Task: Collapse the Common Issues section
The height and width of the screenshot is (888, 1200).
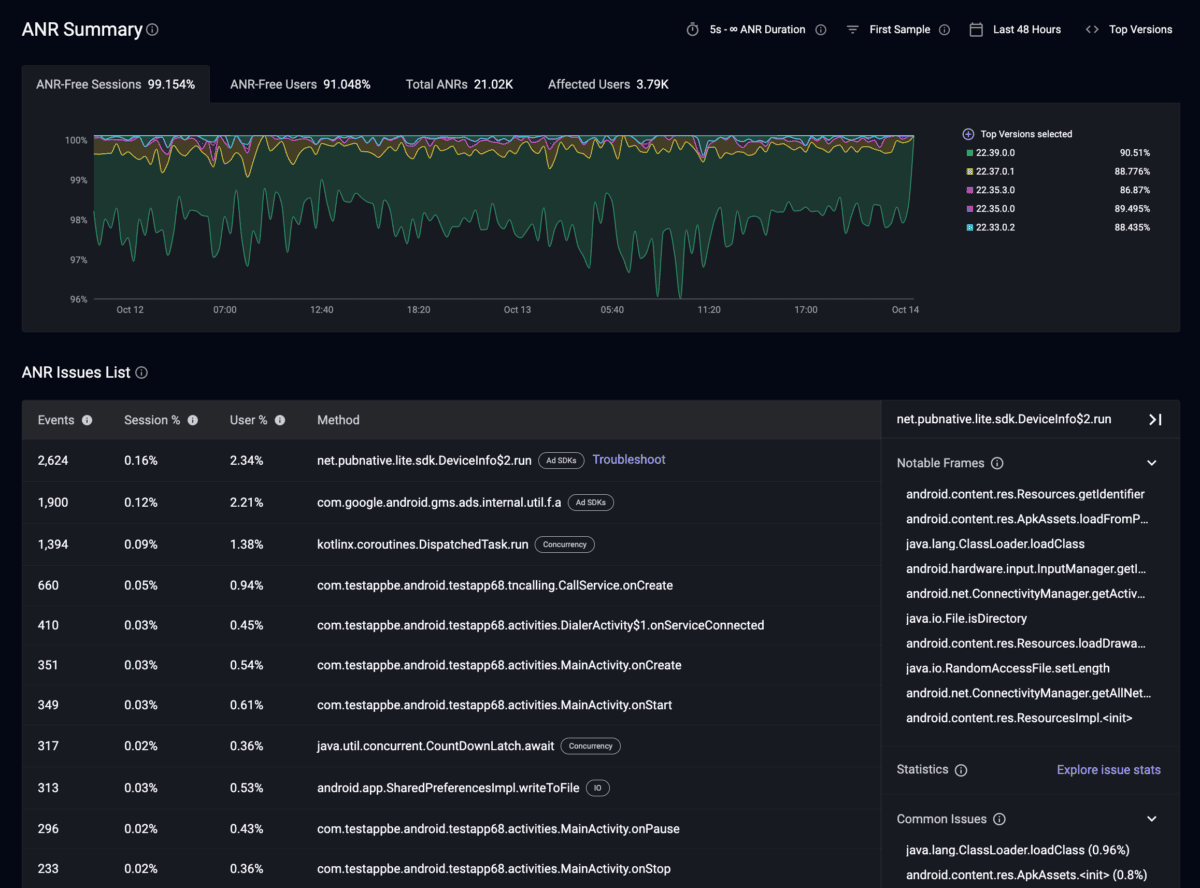Action: 1151,819
